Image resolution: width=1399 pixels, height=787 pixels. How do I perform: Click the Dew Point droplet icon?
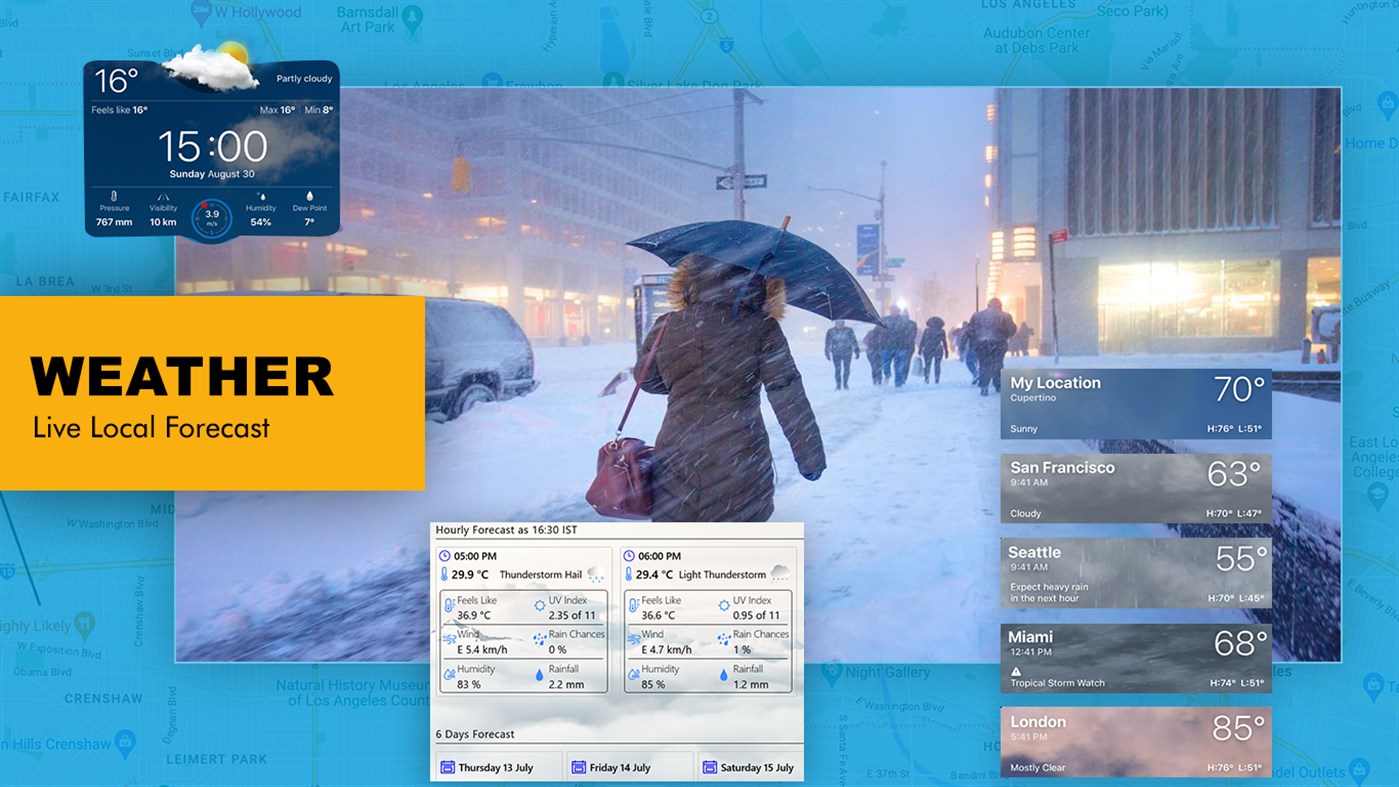[310, 195]
